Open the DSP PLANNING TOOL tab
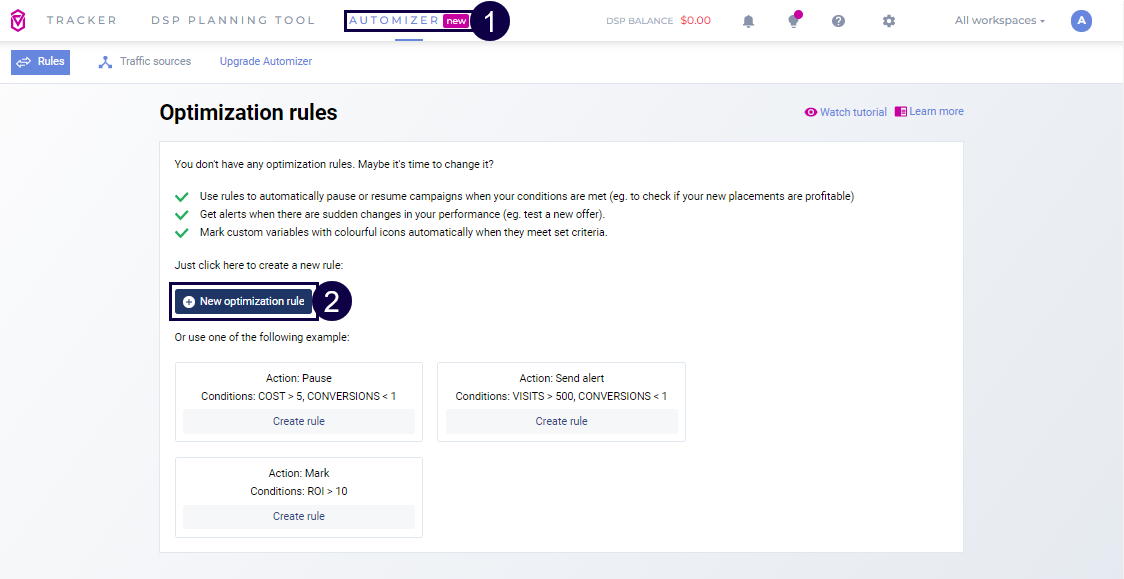 pyautogui.click(x=232, y=20)
